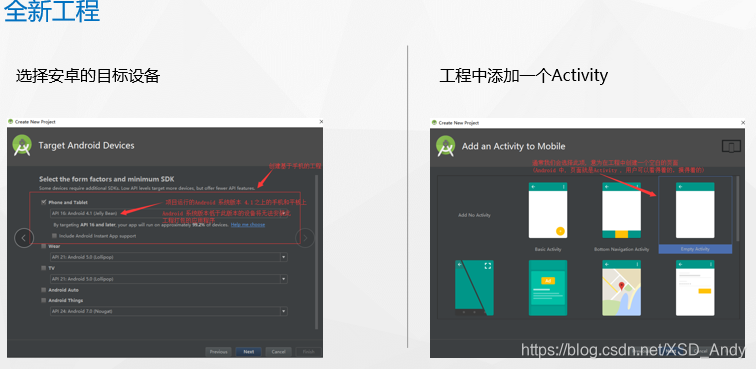Viewport: 756px width, 369px height.
Task: Click the '全新工程' slide heading
Action: click(52, 11)
